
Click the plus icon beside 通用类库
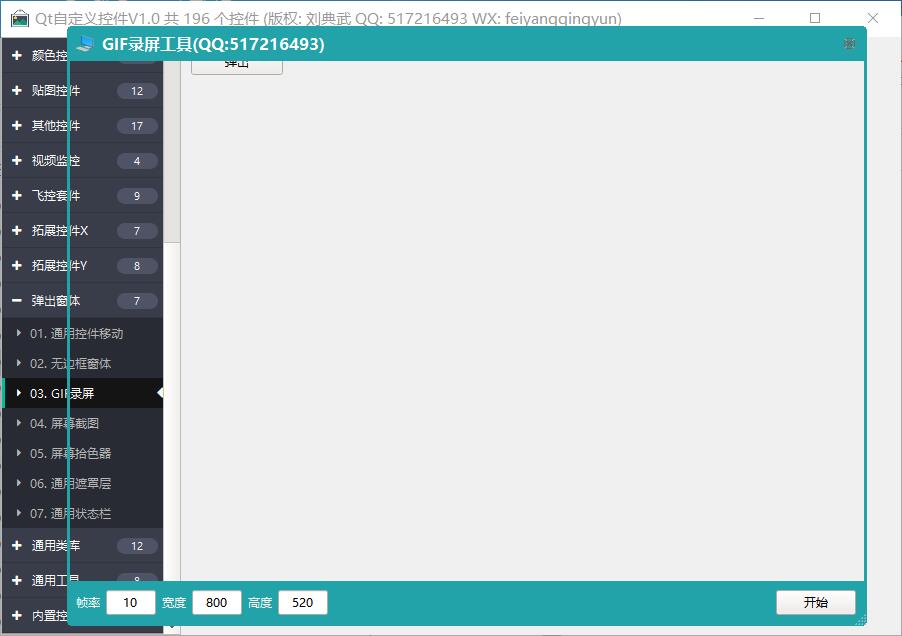[17, 546]
